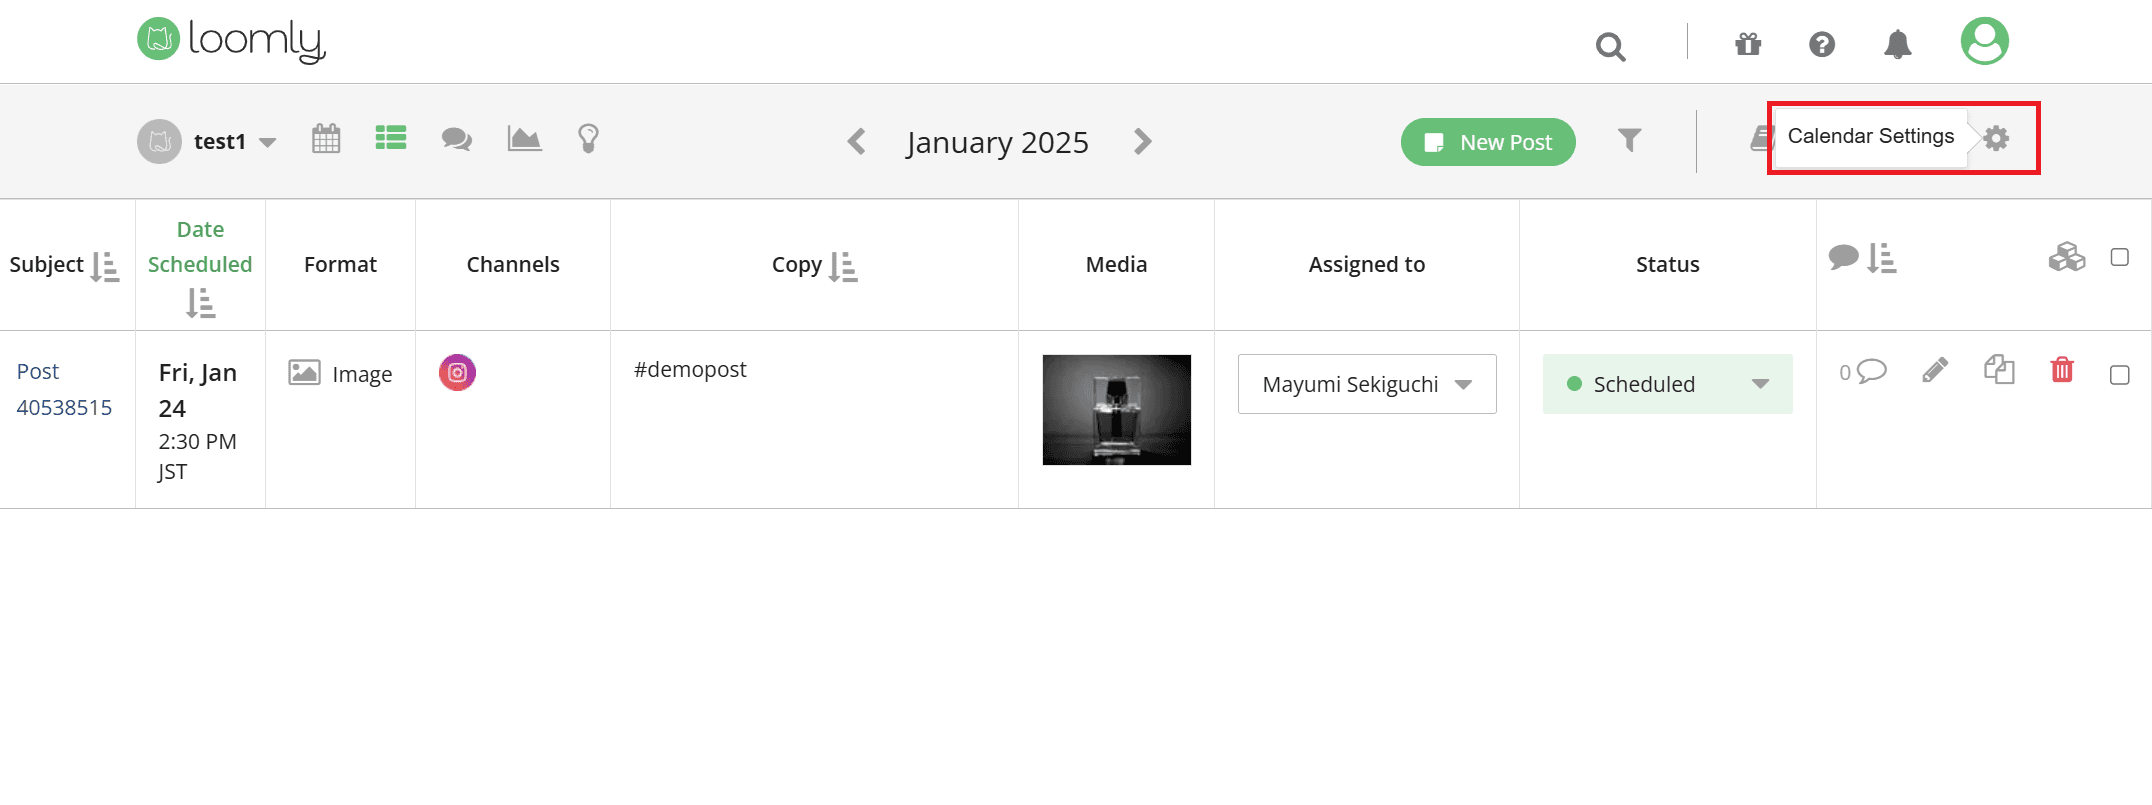Switch to calendar view icon
This screenshot has width=2152, height=805.
click(x=326, y=138)
